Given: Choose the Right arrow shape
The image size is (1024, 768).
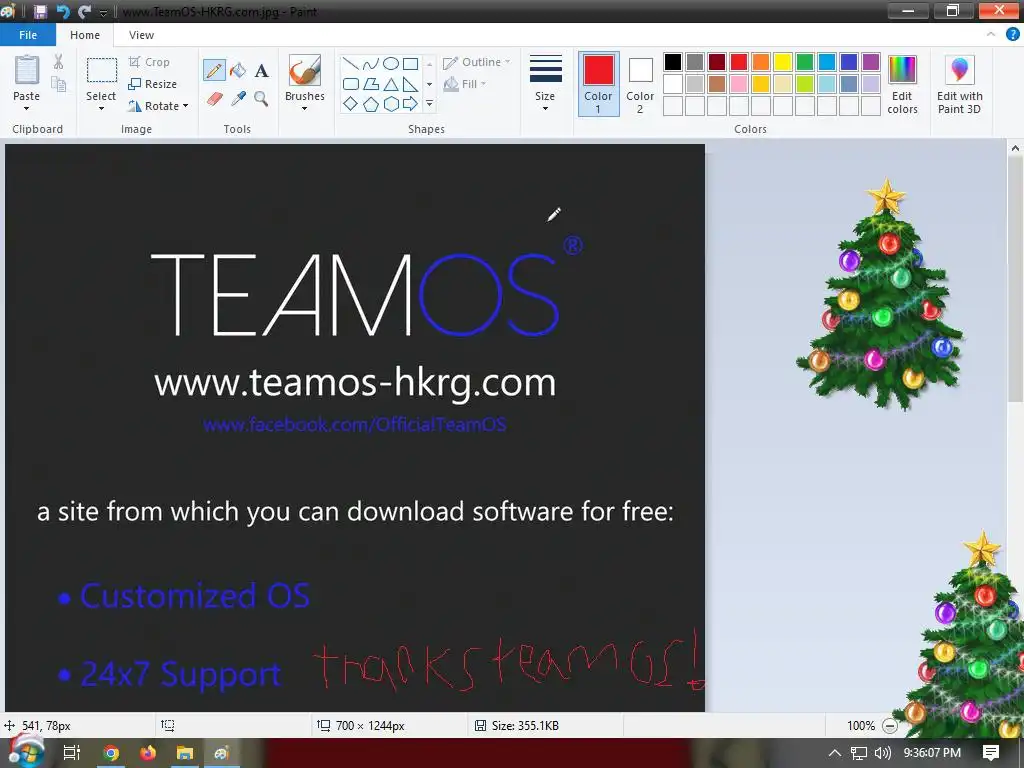Looking at the screenshot, I should [x=410, y=104].
